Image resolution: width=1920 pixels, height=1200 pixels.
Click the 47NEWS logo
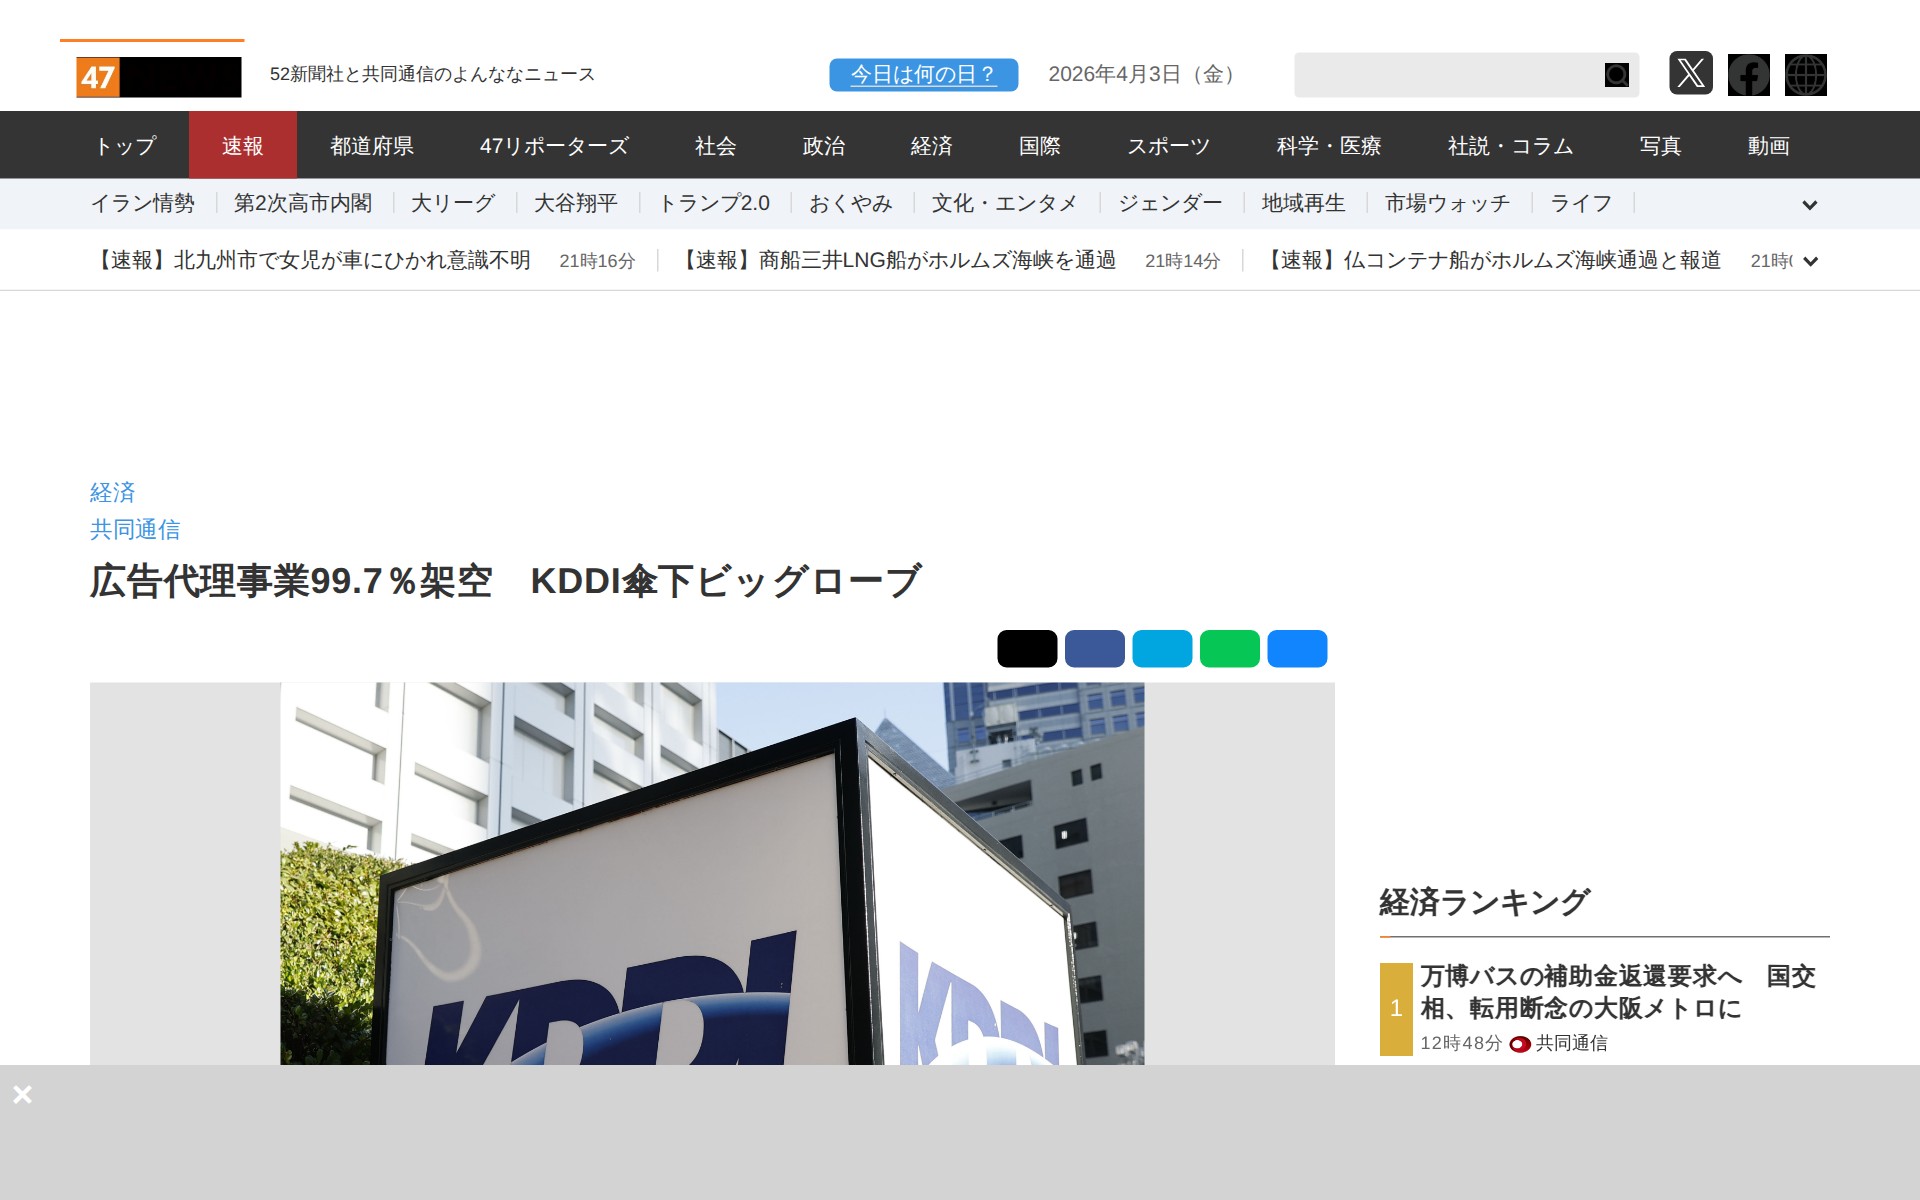point(158,76)
